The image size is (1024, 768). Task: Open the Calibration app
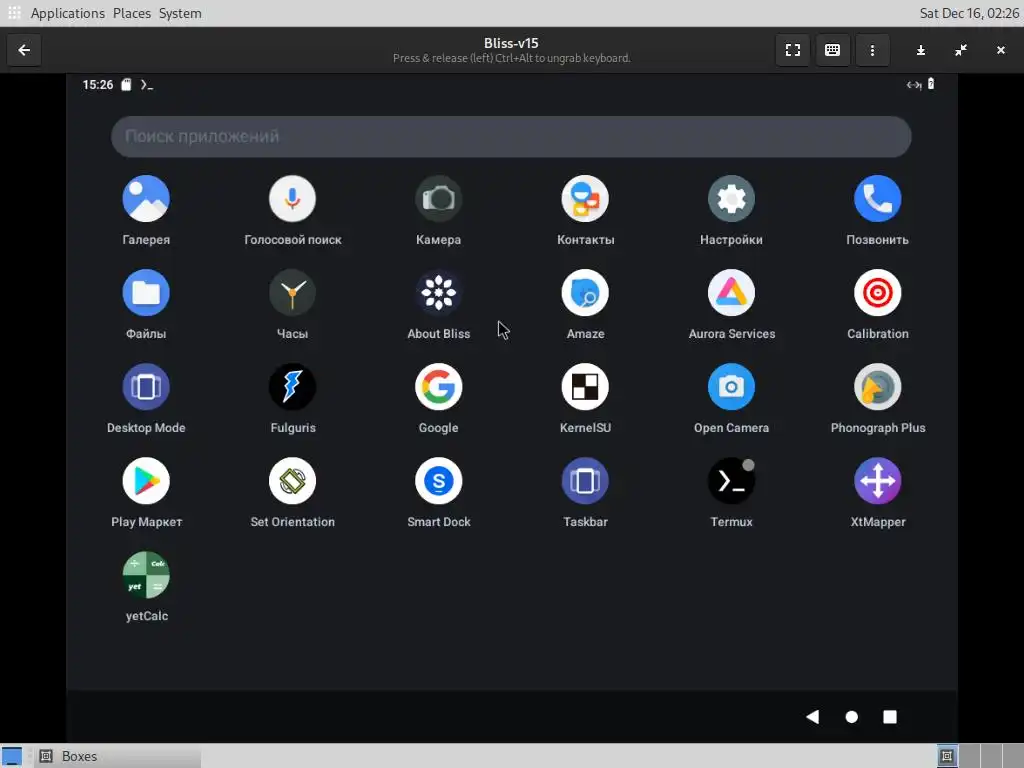pos(878,293)
